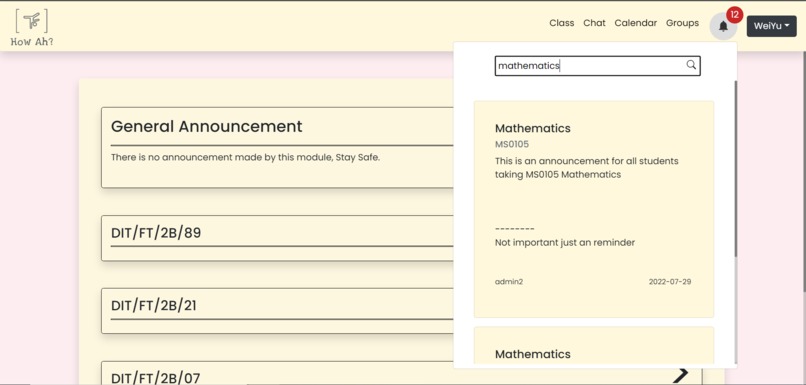Click the mathematics search field
This screenshot has height=385, width=806.
coord(597,66)
